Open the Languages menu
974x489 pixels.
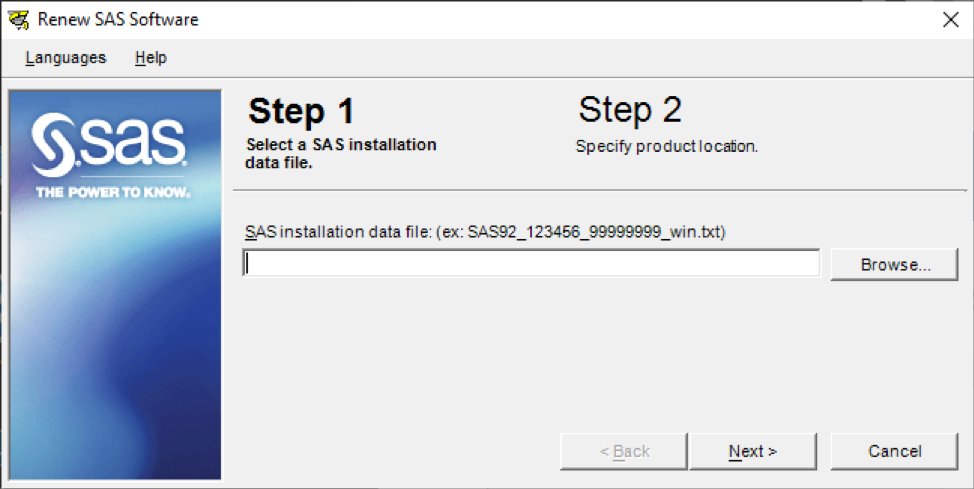(x=66, y=58)
